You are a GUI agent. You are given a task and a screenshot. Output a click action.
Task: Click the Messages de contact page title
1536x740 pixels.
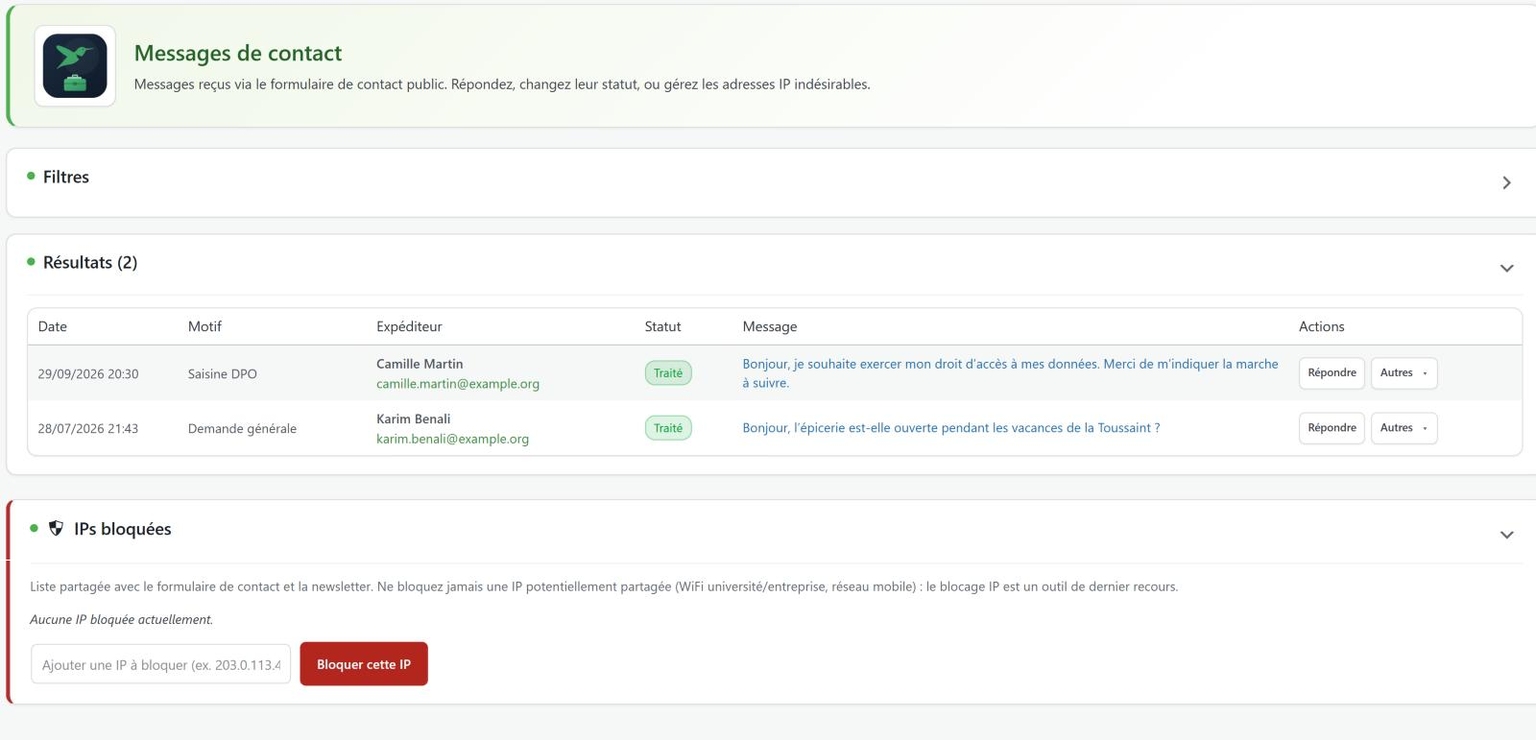pyautogui.click(x=238, y=53)
